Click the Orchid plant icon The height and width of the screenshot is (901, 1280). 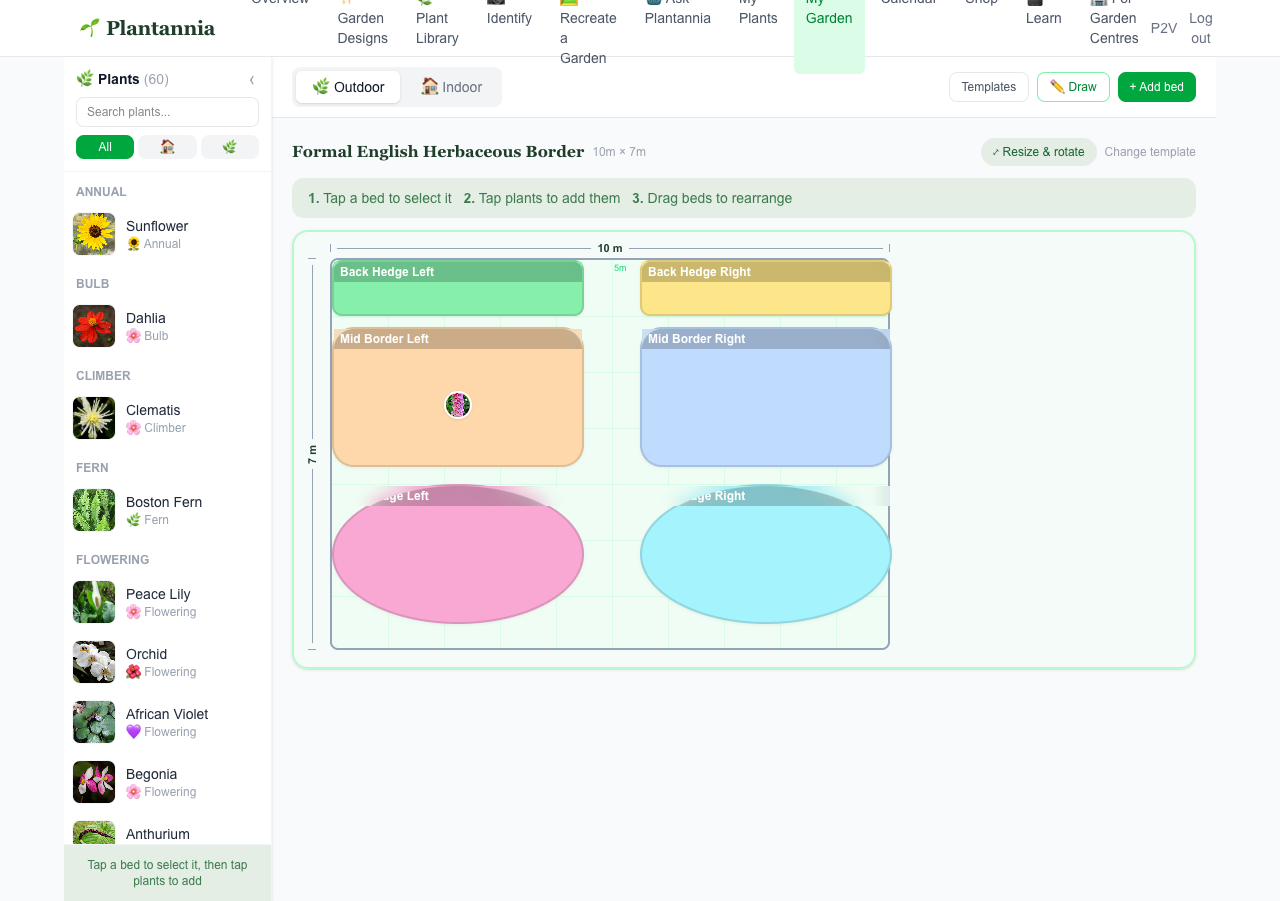[x=94, y=662]
